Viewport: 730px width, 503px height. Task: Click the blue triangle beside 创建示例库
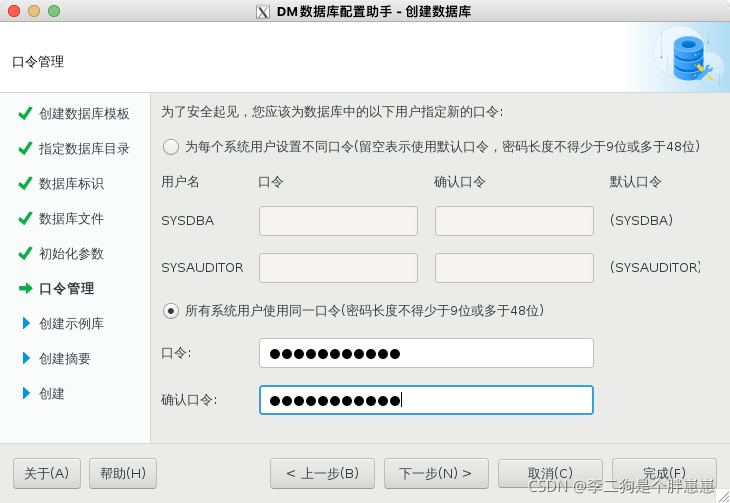coord(26,323)
